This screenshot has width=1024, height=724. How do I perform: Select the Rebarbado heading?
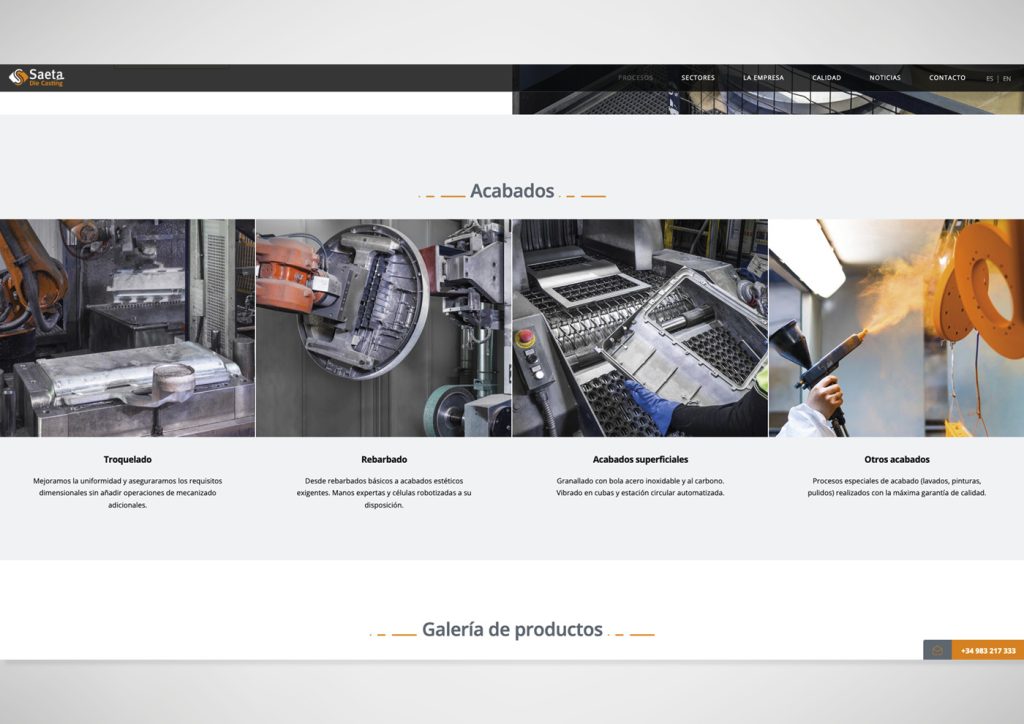[384, 460]
